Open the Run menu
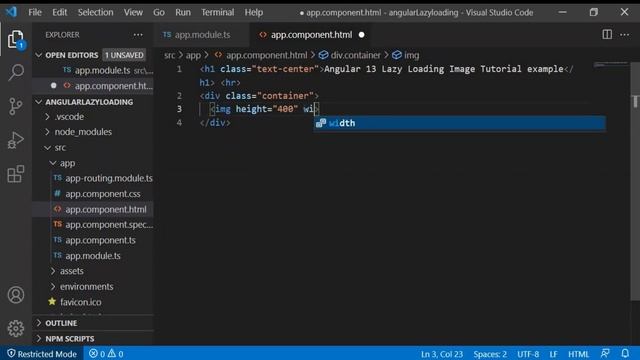This screenshot has width=640, height=360. [x=183, y=12]
